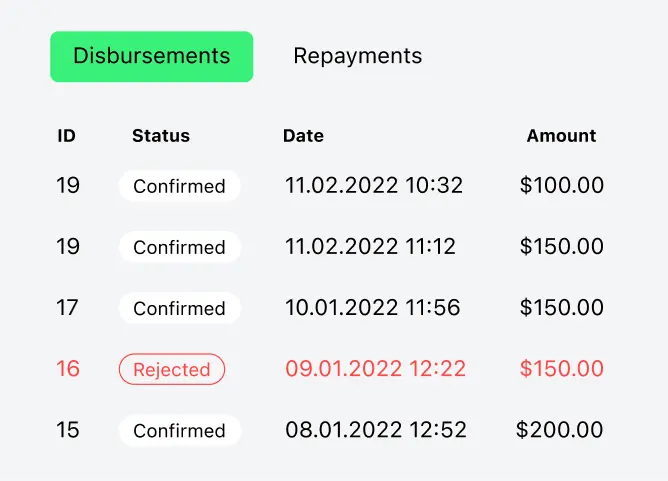Click Confirmed badge for 10:32 disbursement
Viewport: 668px width, 481px height.
179,186
